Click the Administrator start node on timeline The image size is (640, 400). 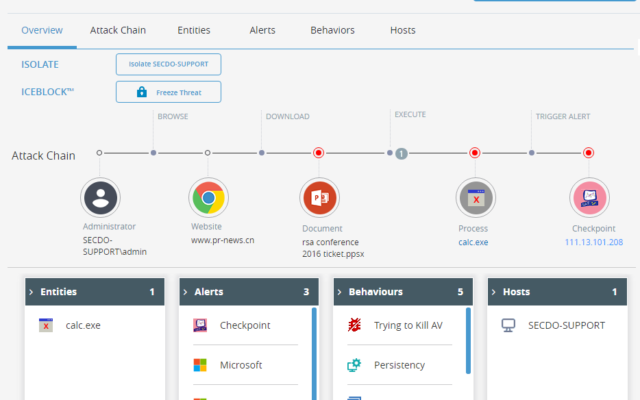pos(99,153)
